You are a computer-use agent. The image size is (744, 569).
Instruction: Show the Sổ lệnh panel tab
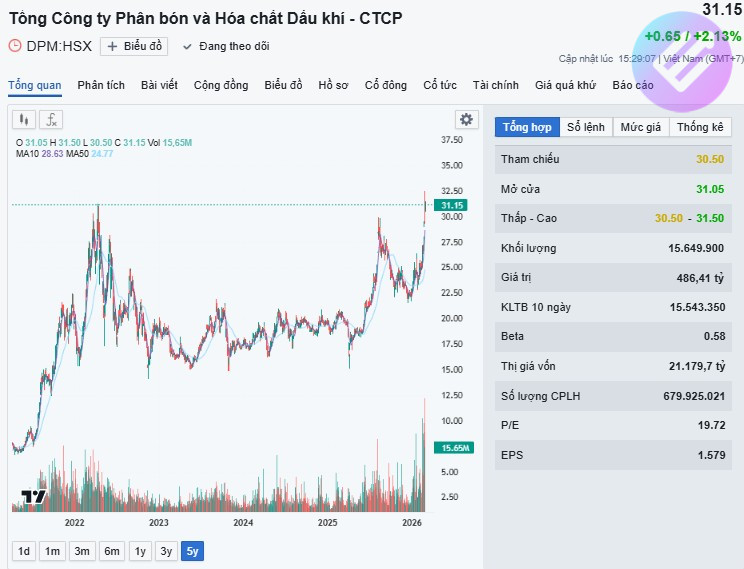(586, 127)
